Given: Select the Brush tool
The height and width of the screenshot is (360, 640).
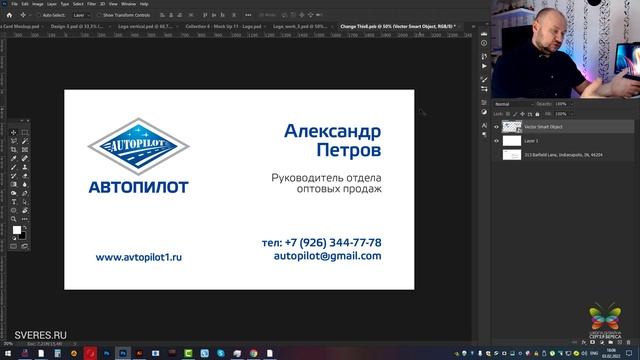Looking at the screenshot, I should tap(13, 167).
